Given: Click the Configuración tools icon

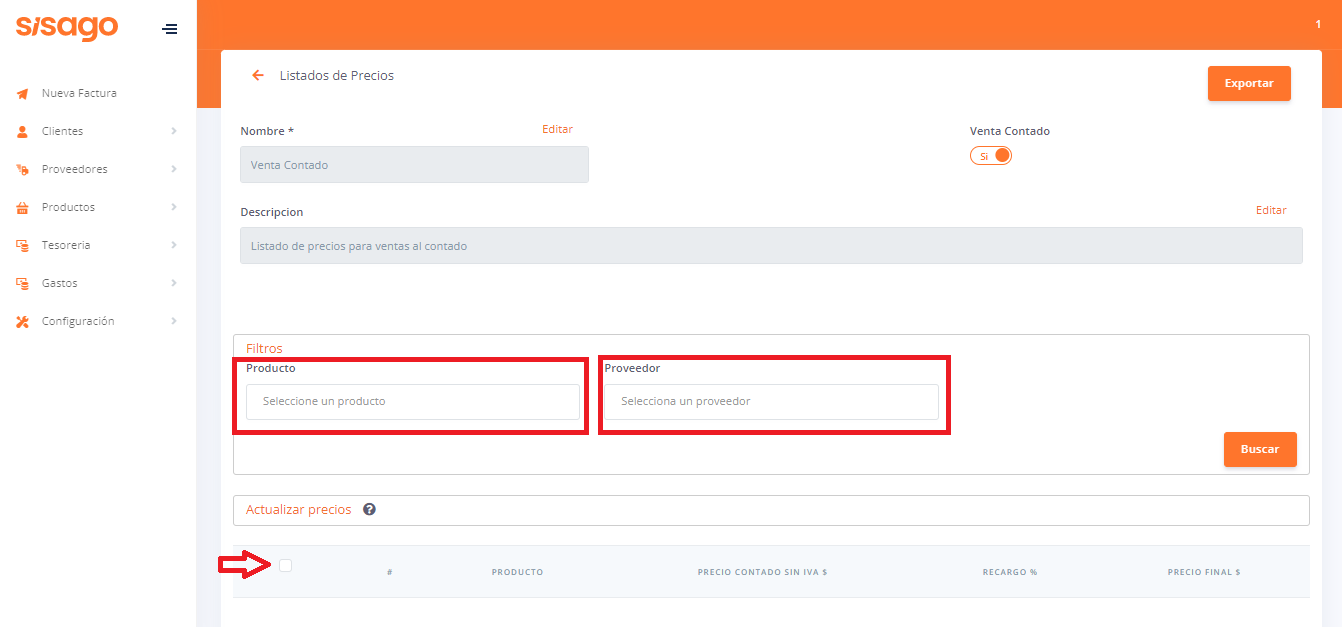Looking at the screenshot, I should tap(22, 322).
